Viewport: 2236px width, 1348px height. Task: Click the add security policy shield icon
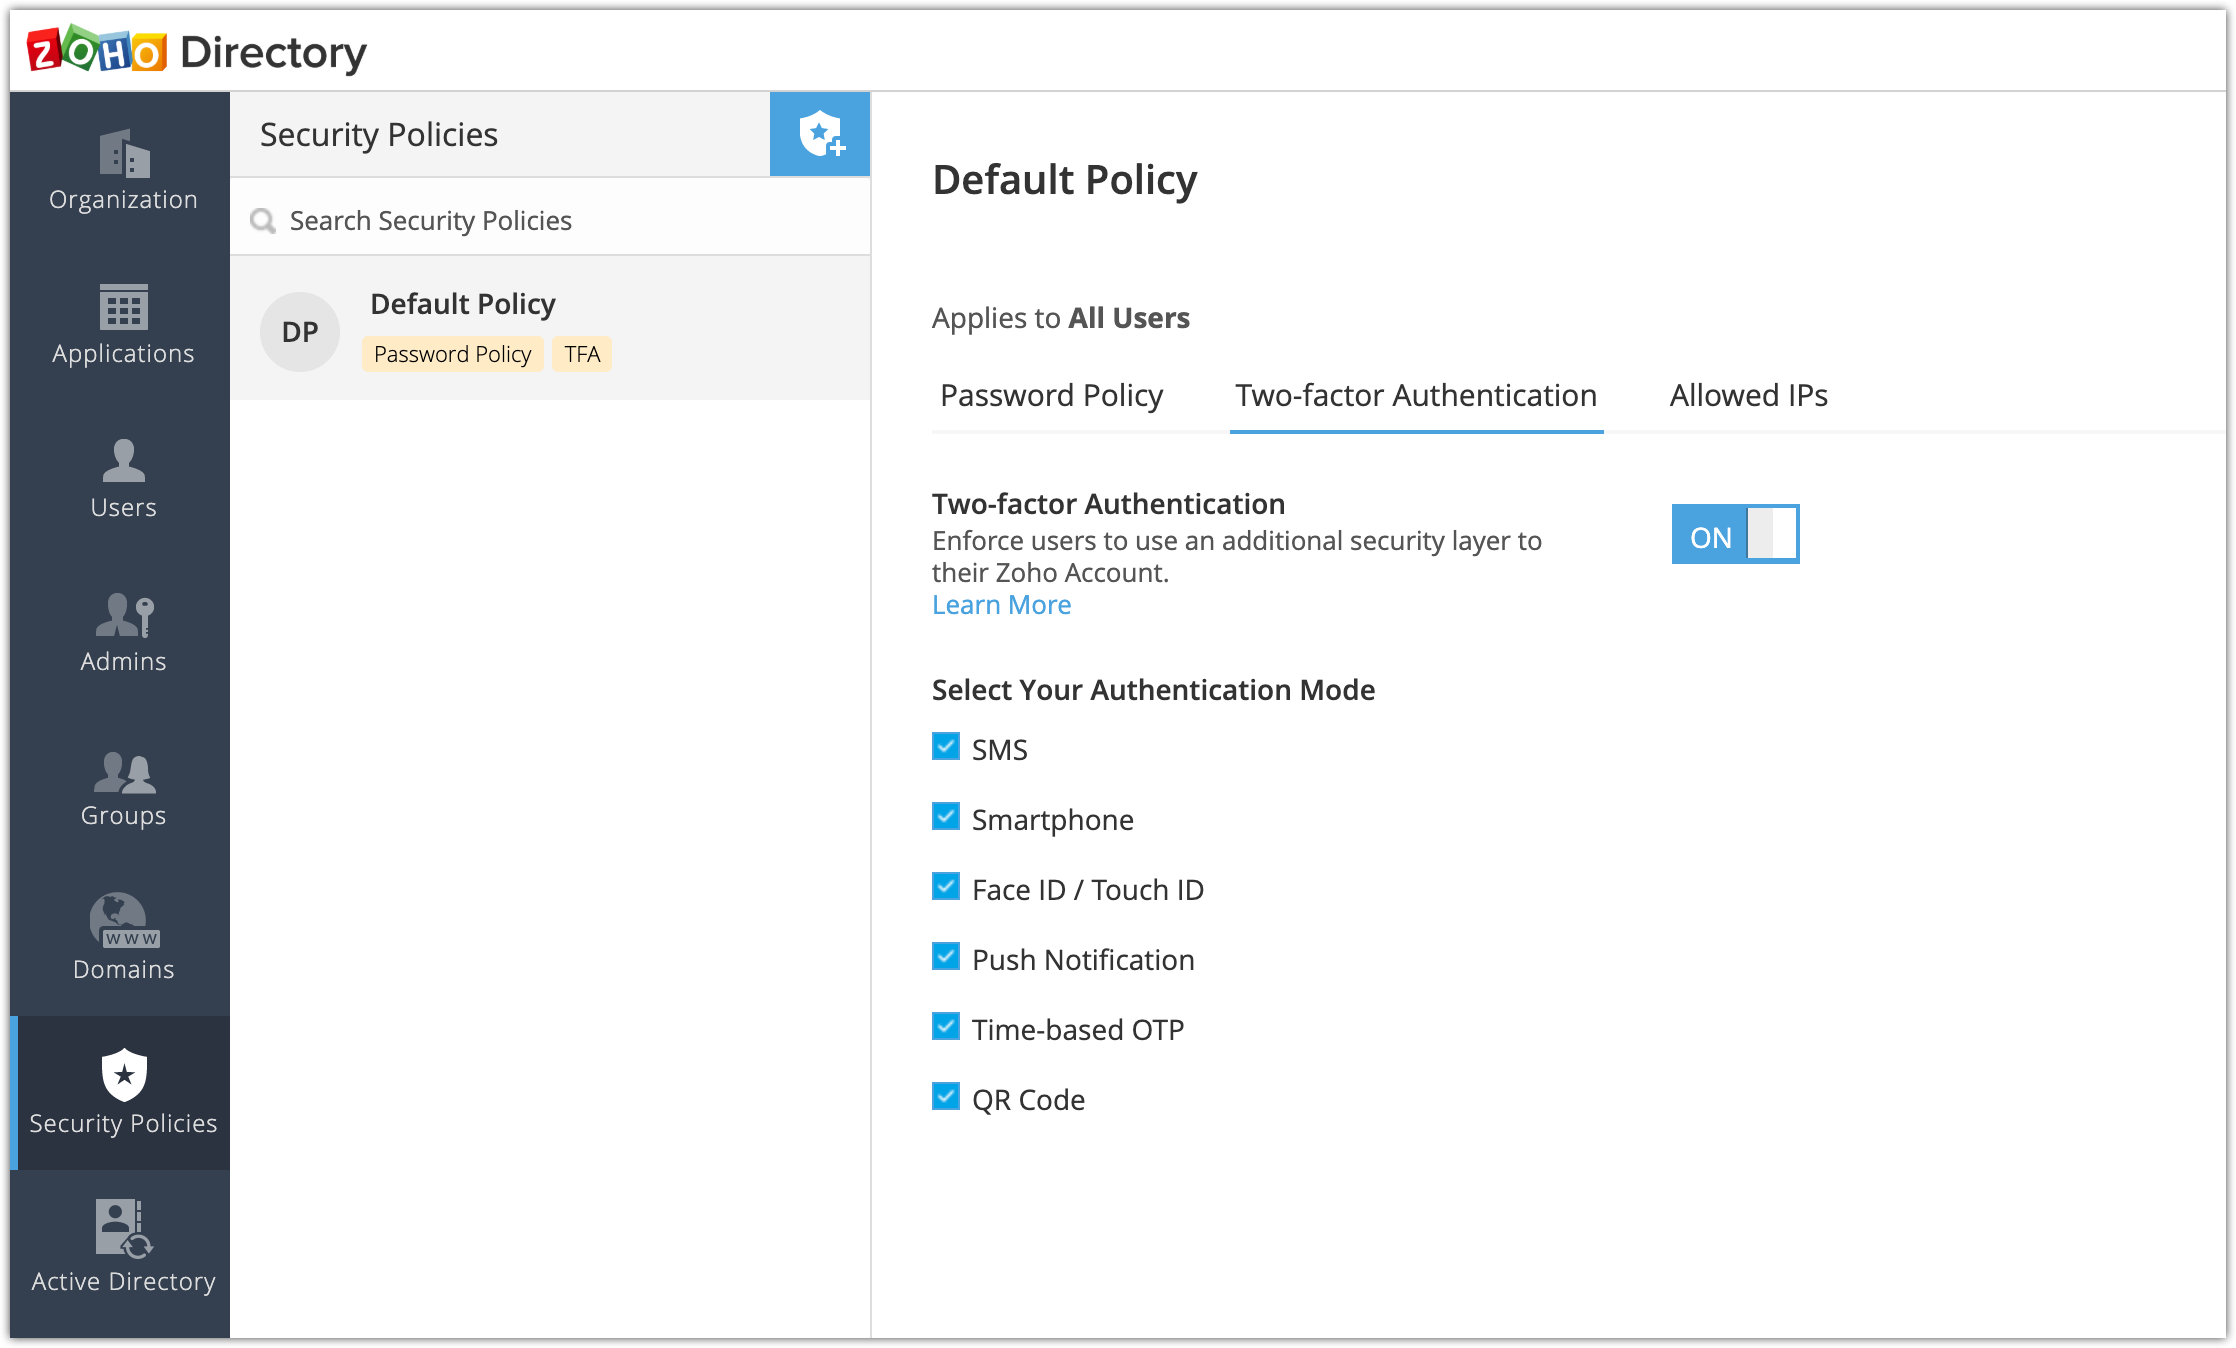(x=820, y=134)
